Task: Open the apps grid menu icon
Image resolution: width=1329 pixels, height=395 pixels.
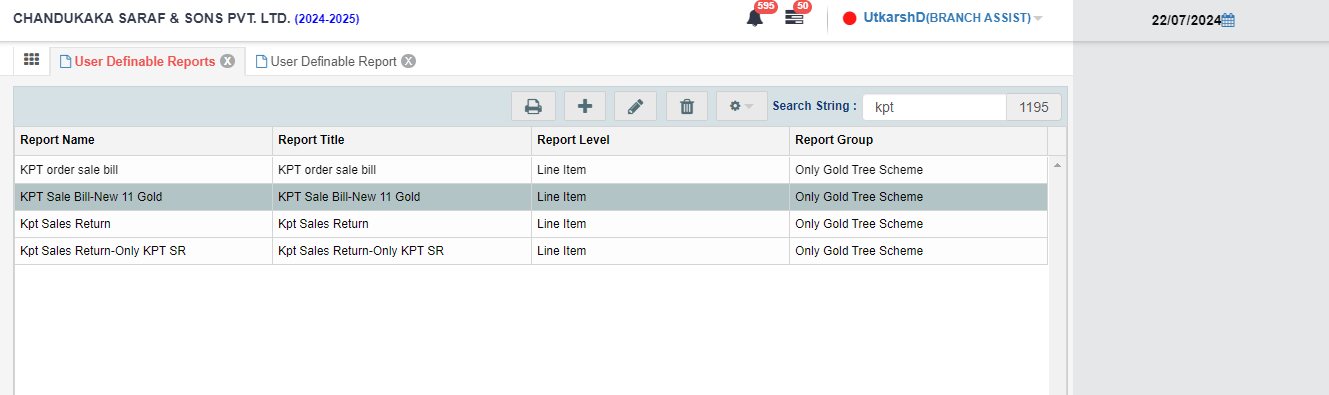Action: [31, 60]
